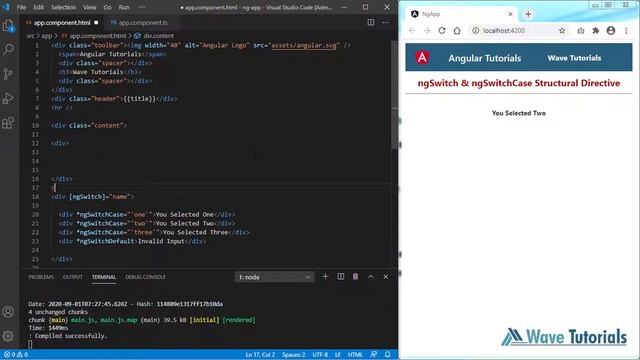Switch to app.component.ts editor tab
This screenshot has height=360, width=640.
tap(143, 23)
